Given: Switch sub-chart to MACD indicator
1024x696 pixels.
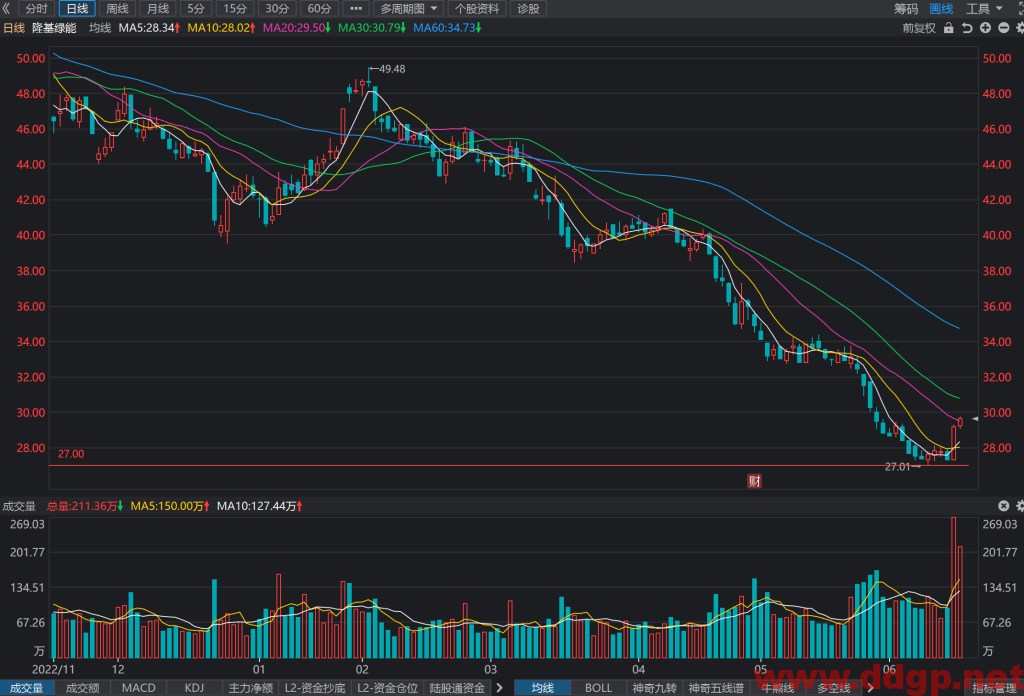Looking at the screenshot, I should (x=138, y=688).
